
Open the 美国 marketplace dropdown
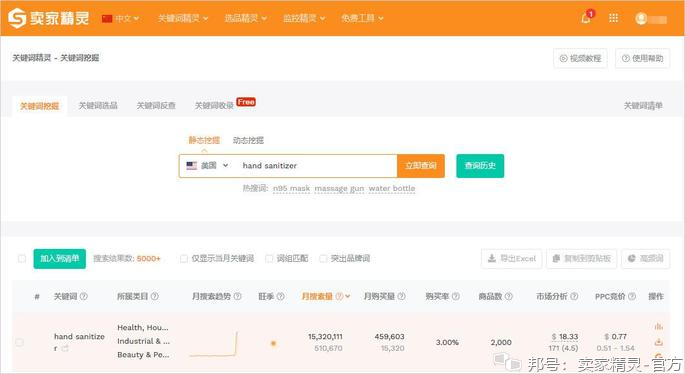(x=207, y=166)
